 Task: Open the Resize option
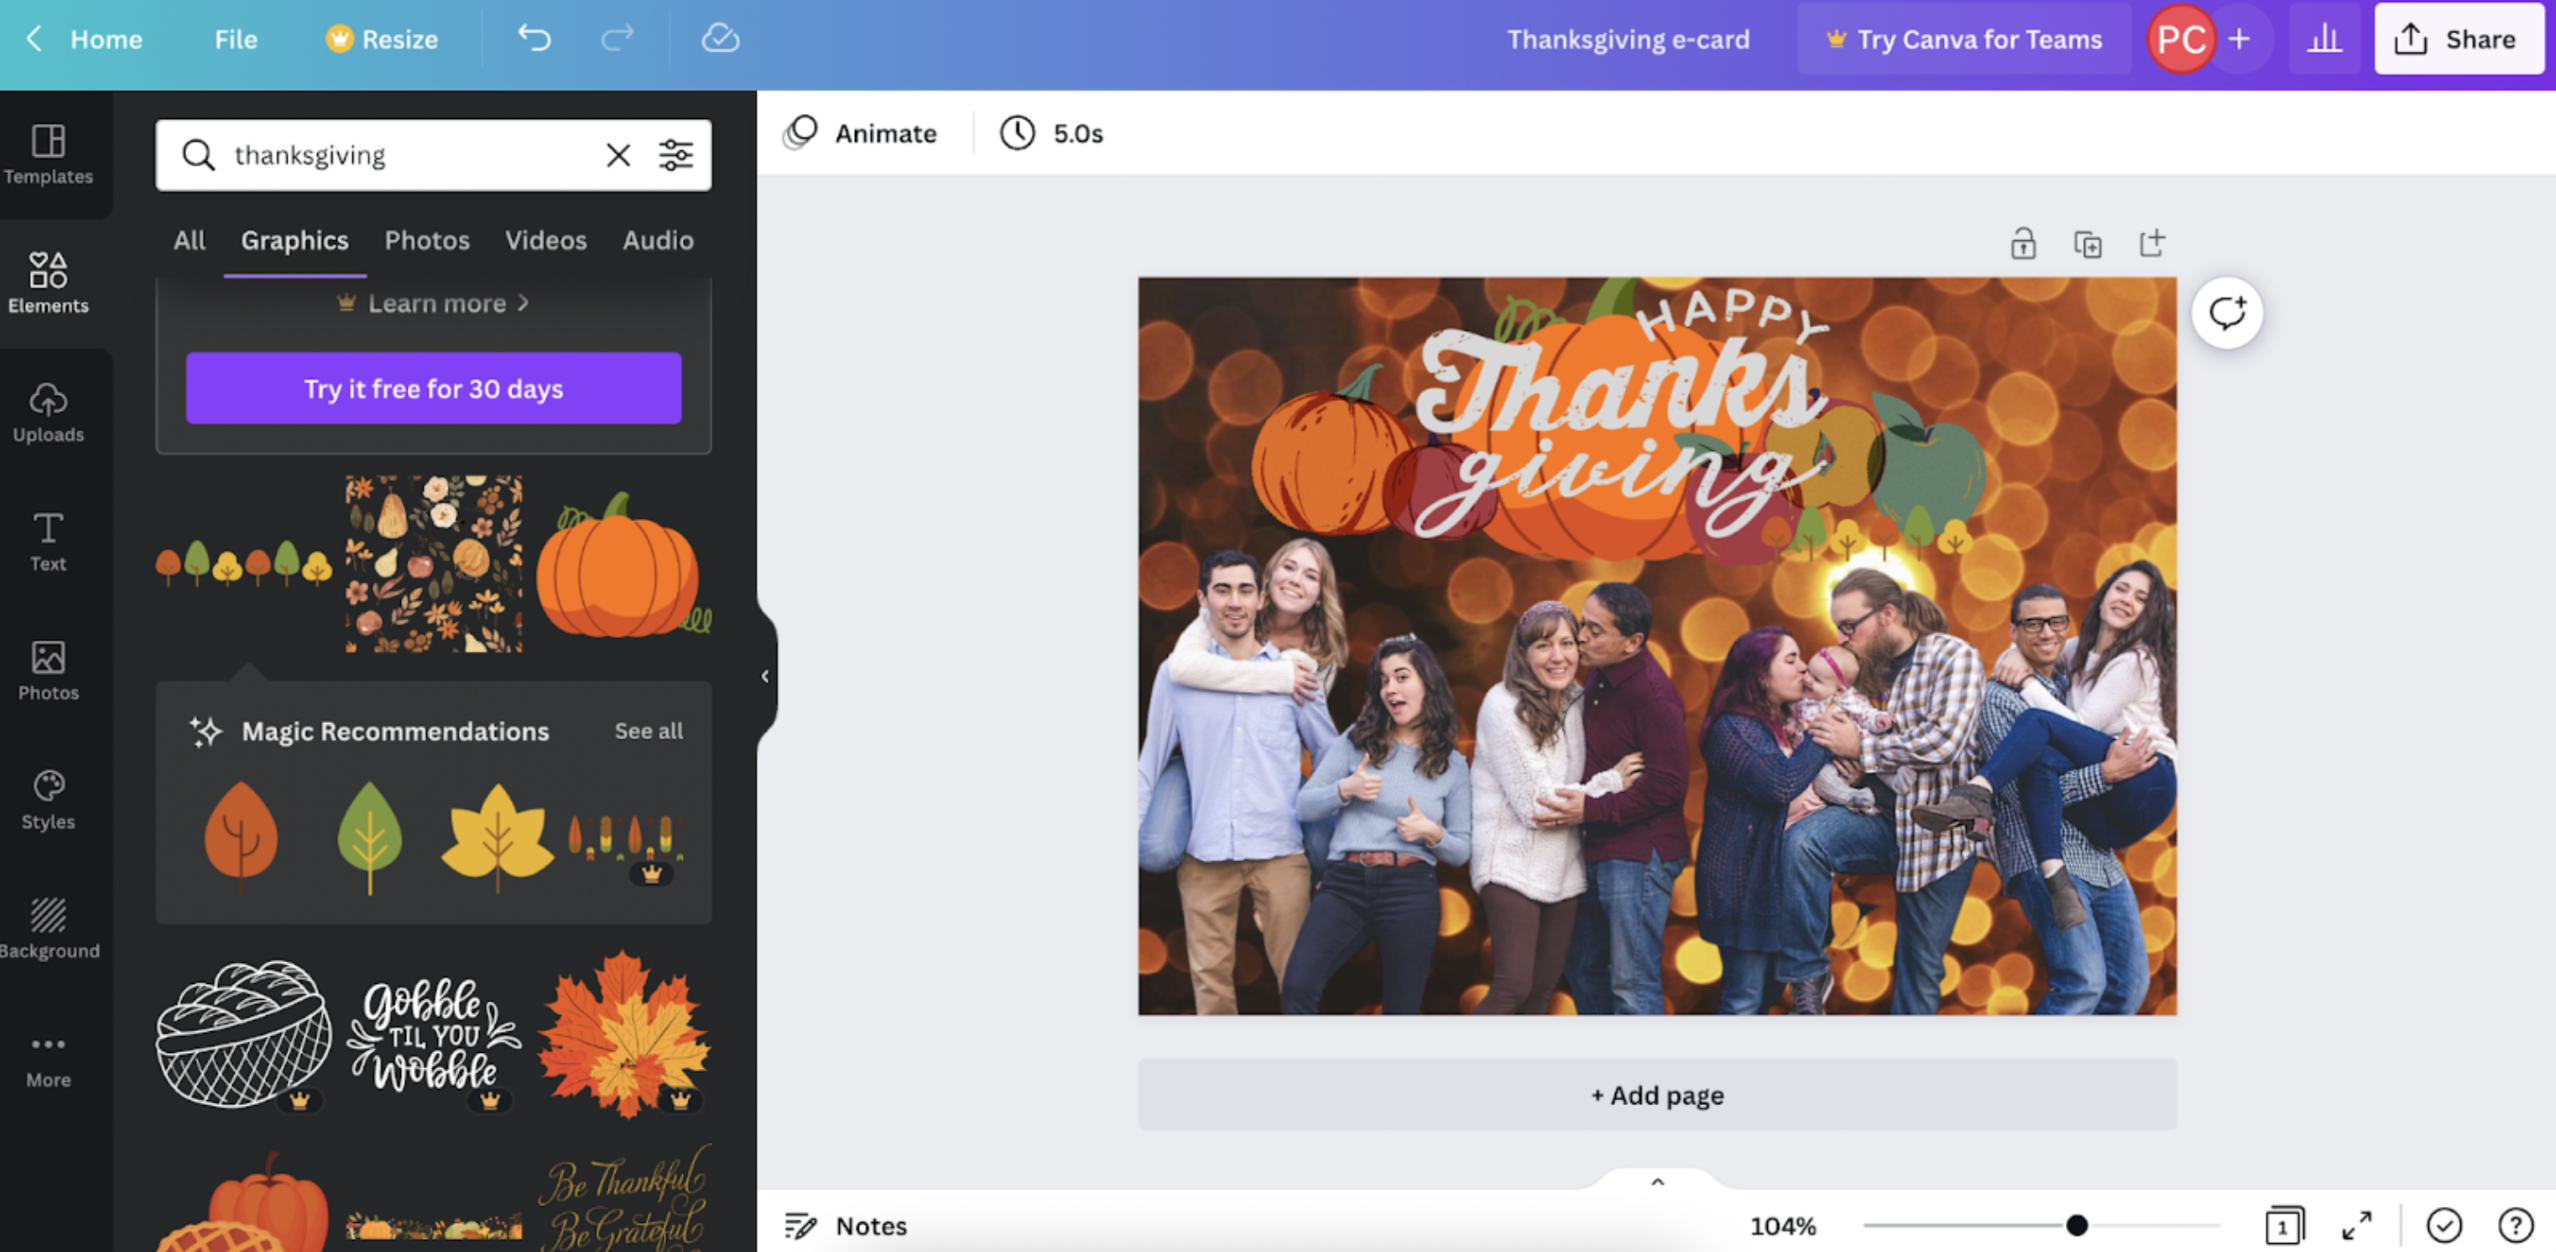[382, 38]
